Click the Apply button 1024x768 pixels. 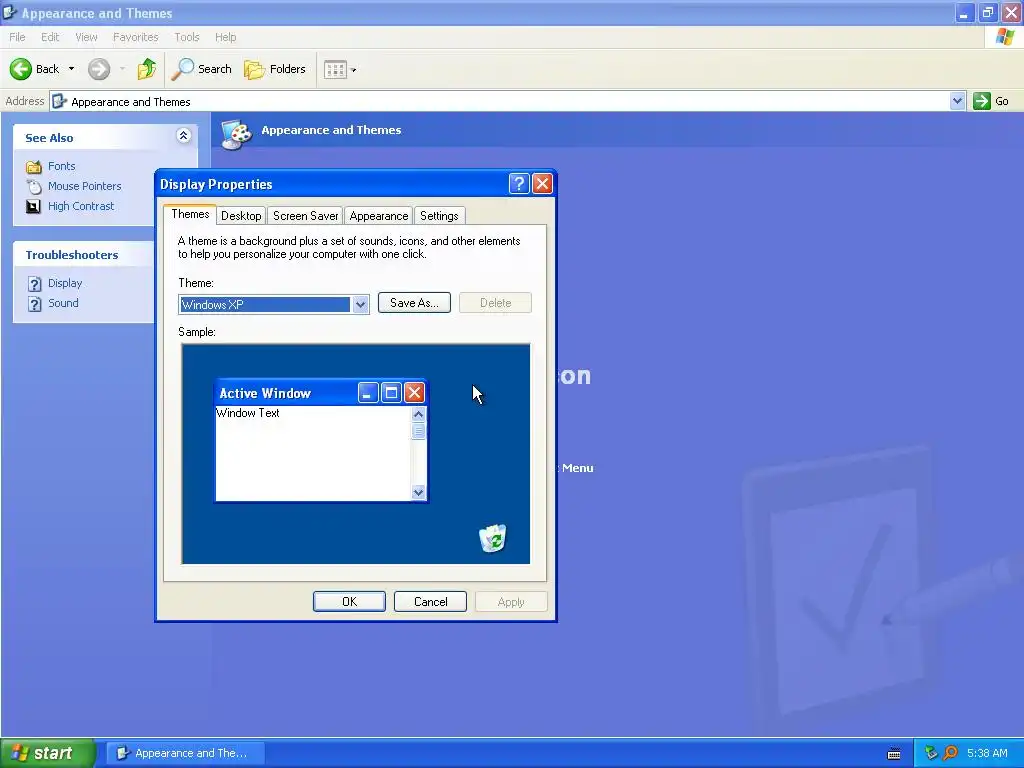click(511, 601)
